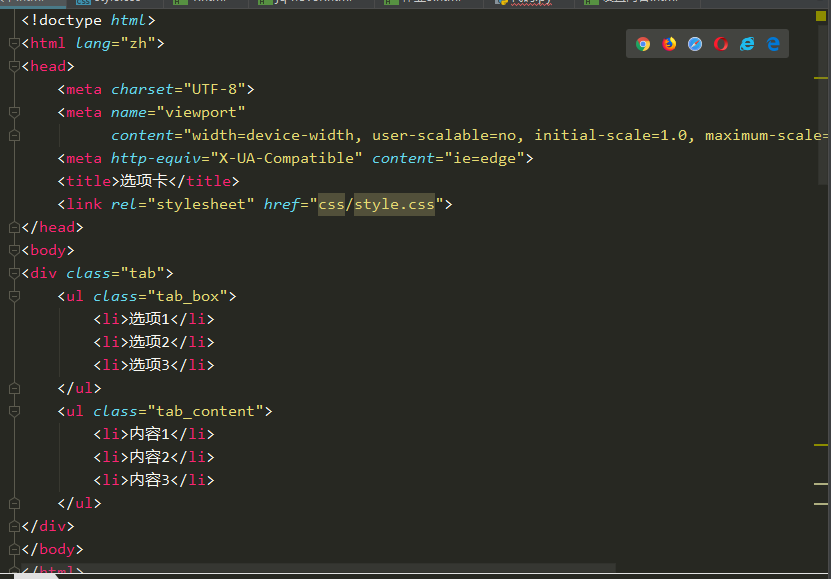Screen dimensions: 831x579
Task: Open page preview in Safari
Action: (x=695, y=44)
